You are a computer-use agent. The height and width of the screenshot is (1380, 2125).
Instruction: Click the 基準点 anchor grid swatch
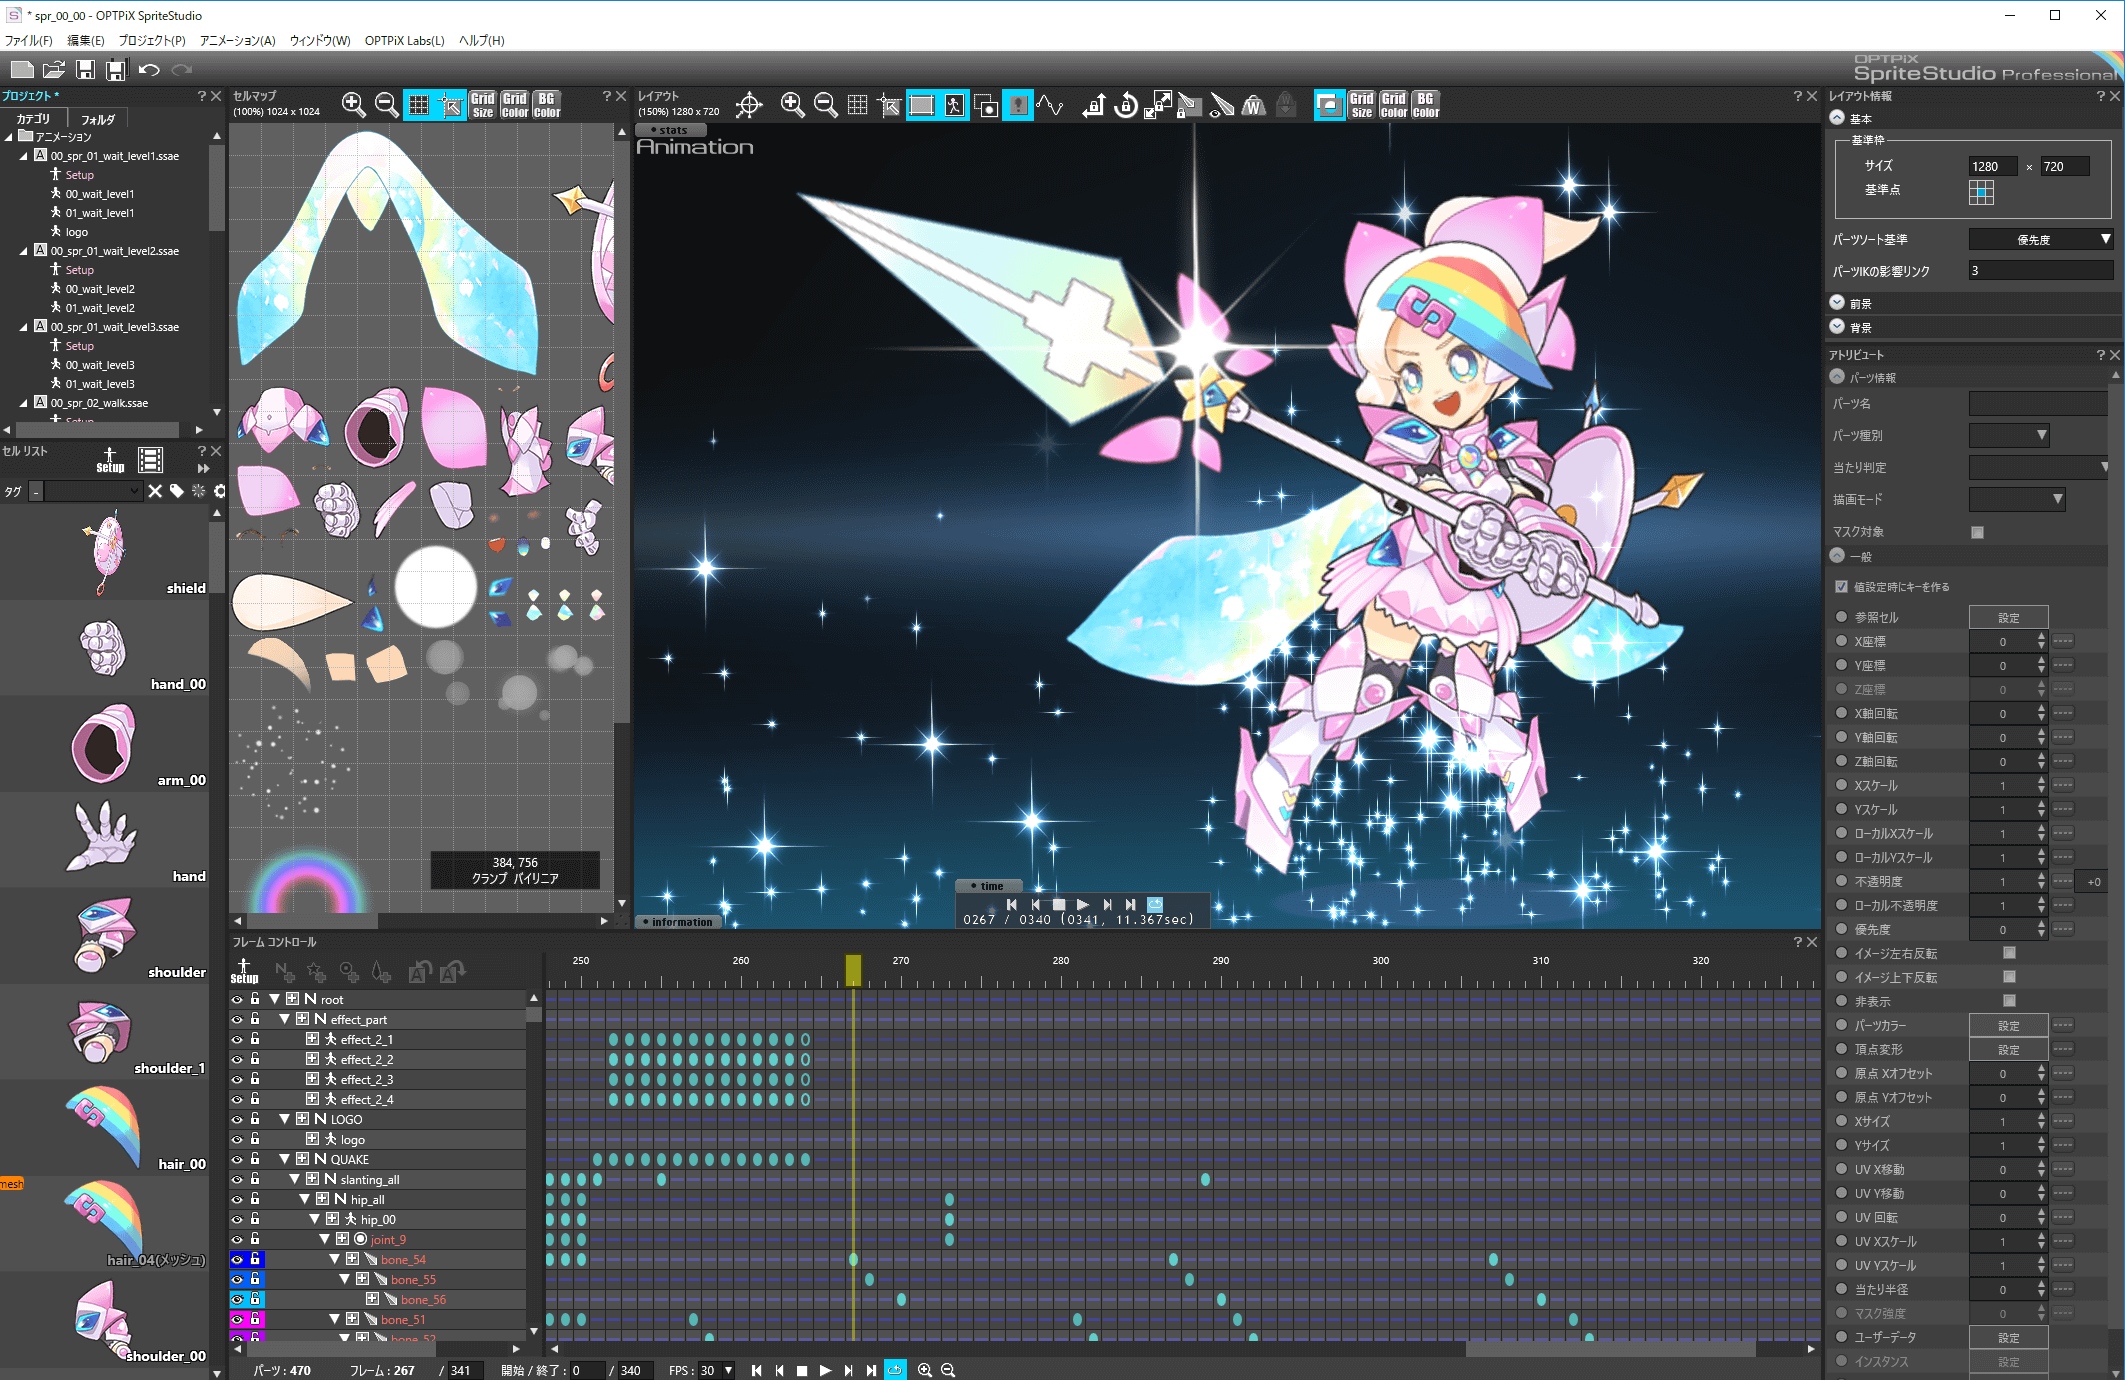click(x=1981, y=191)
